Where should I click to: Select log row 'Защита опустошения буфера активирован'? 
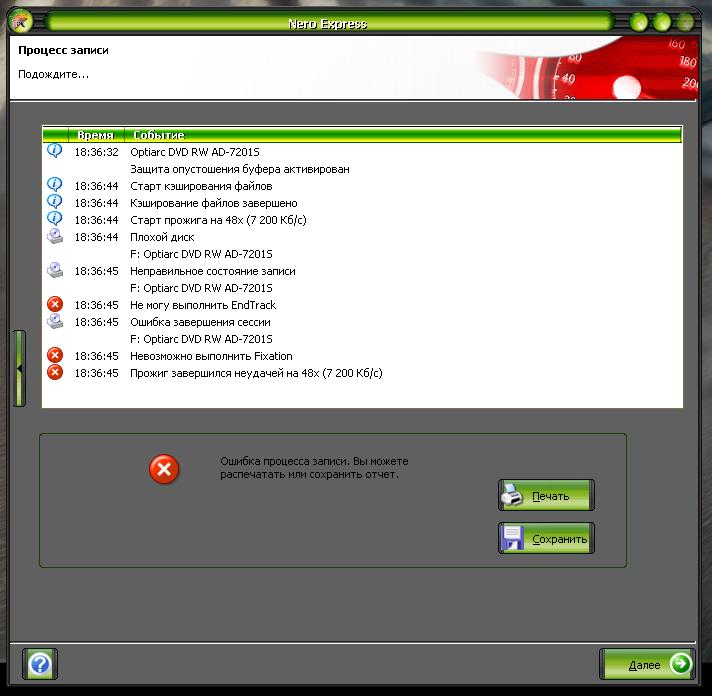pyautogui.click(x=362, y=169)
